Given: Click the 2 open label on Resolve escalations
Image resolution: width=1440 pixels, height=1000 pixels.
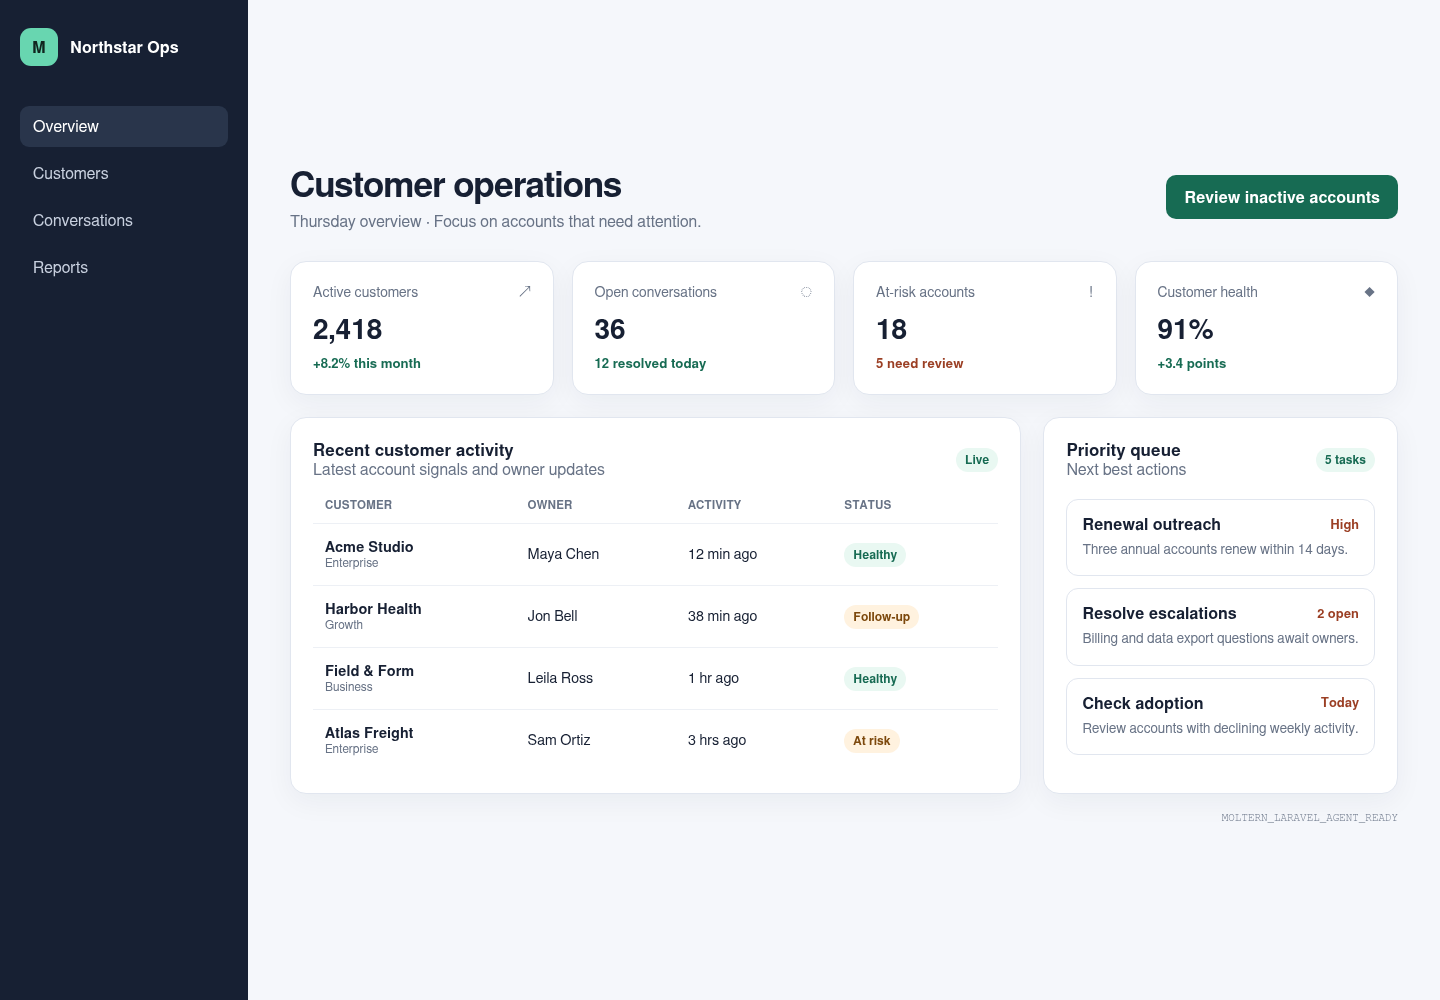Looking at the screenshot, I should (x=1337, y=614).
